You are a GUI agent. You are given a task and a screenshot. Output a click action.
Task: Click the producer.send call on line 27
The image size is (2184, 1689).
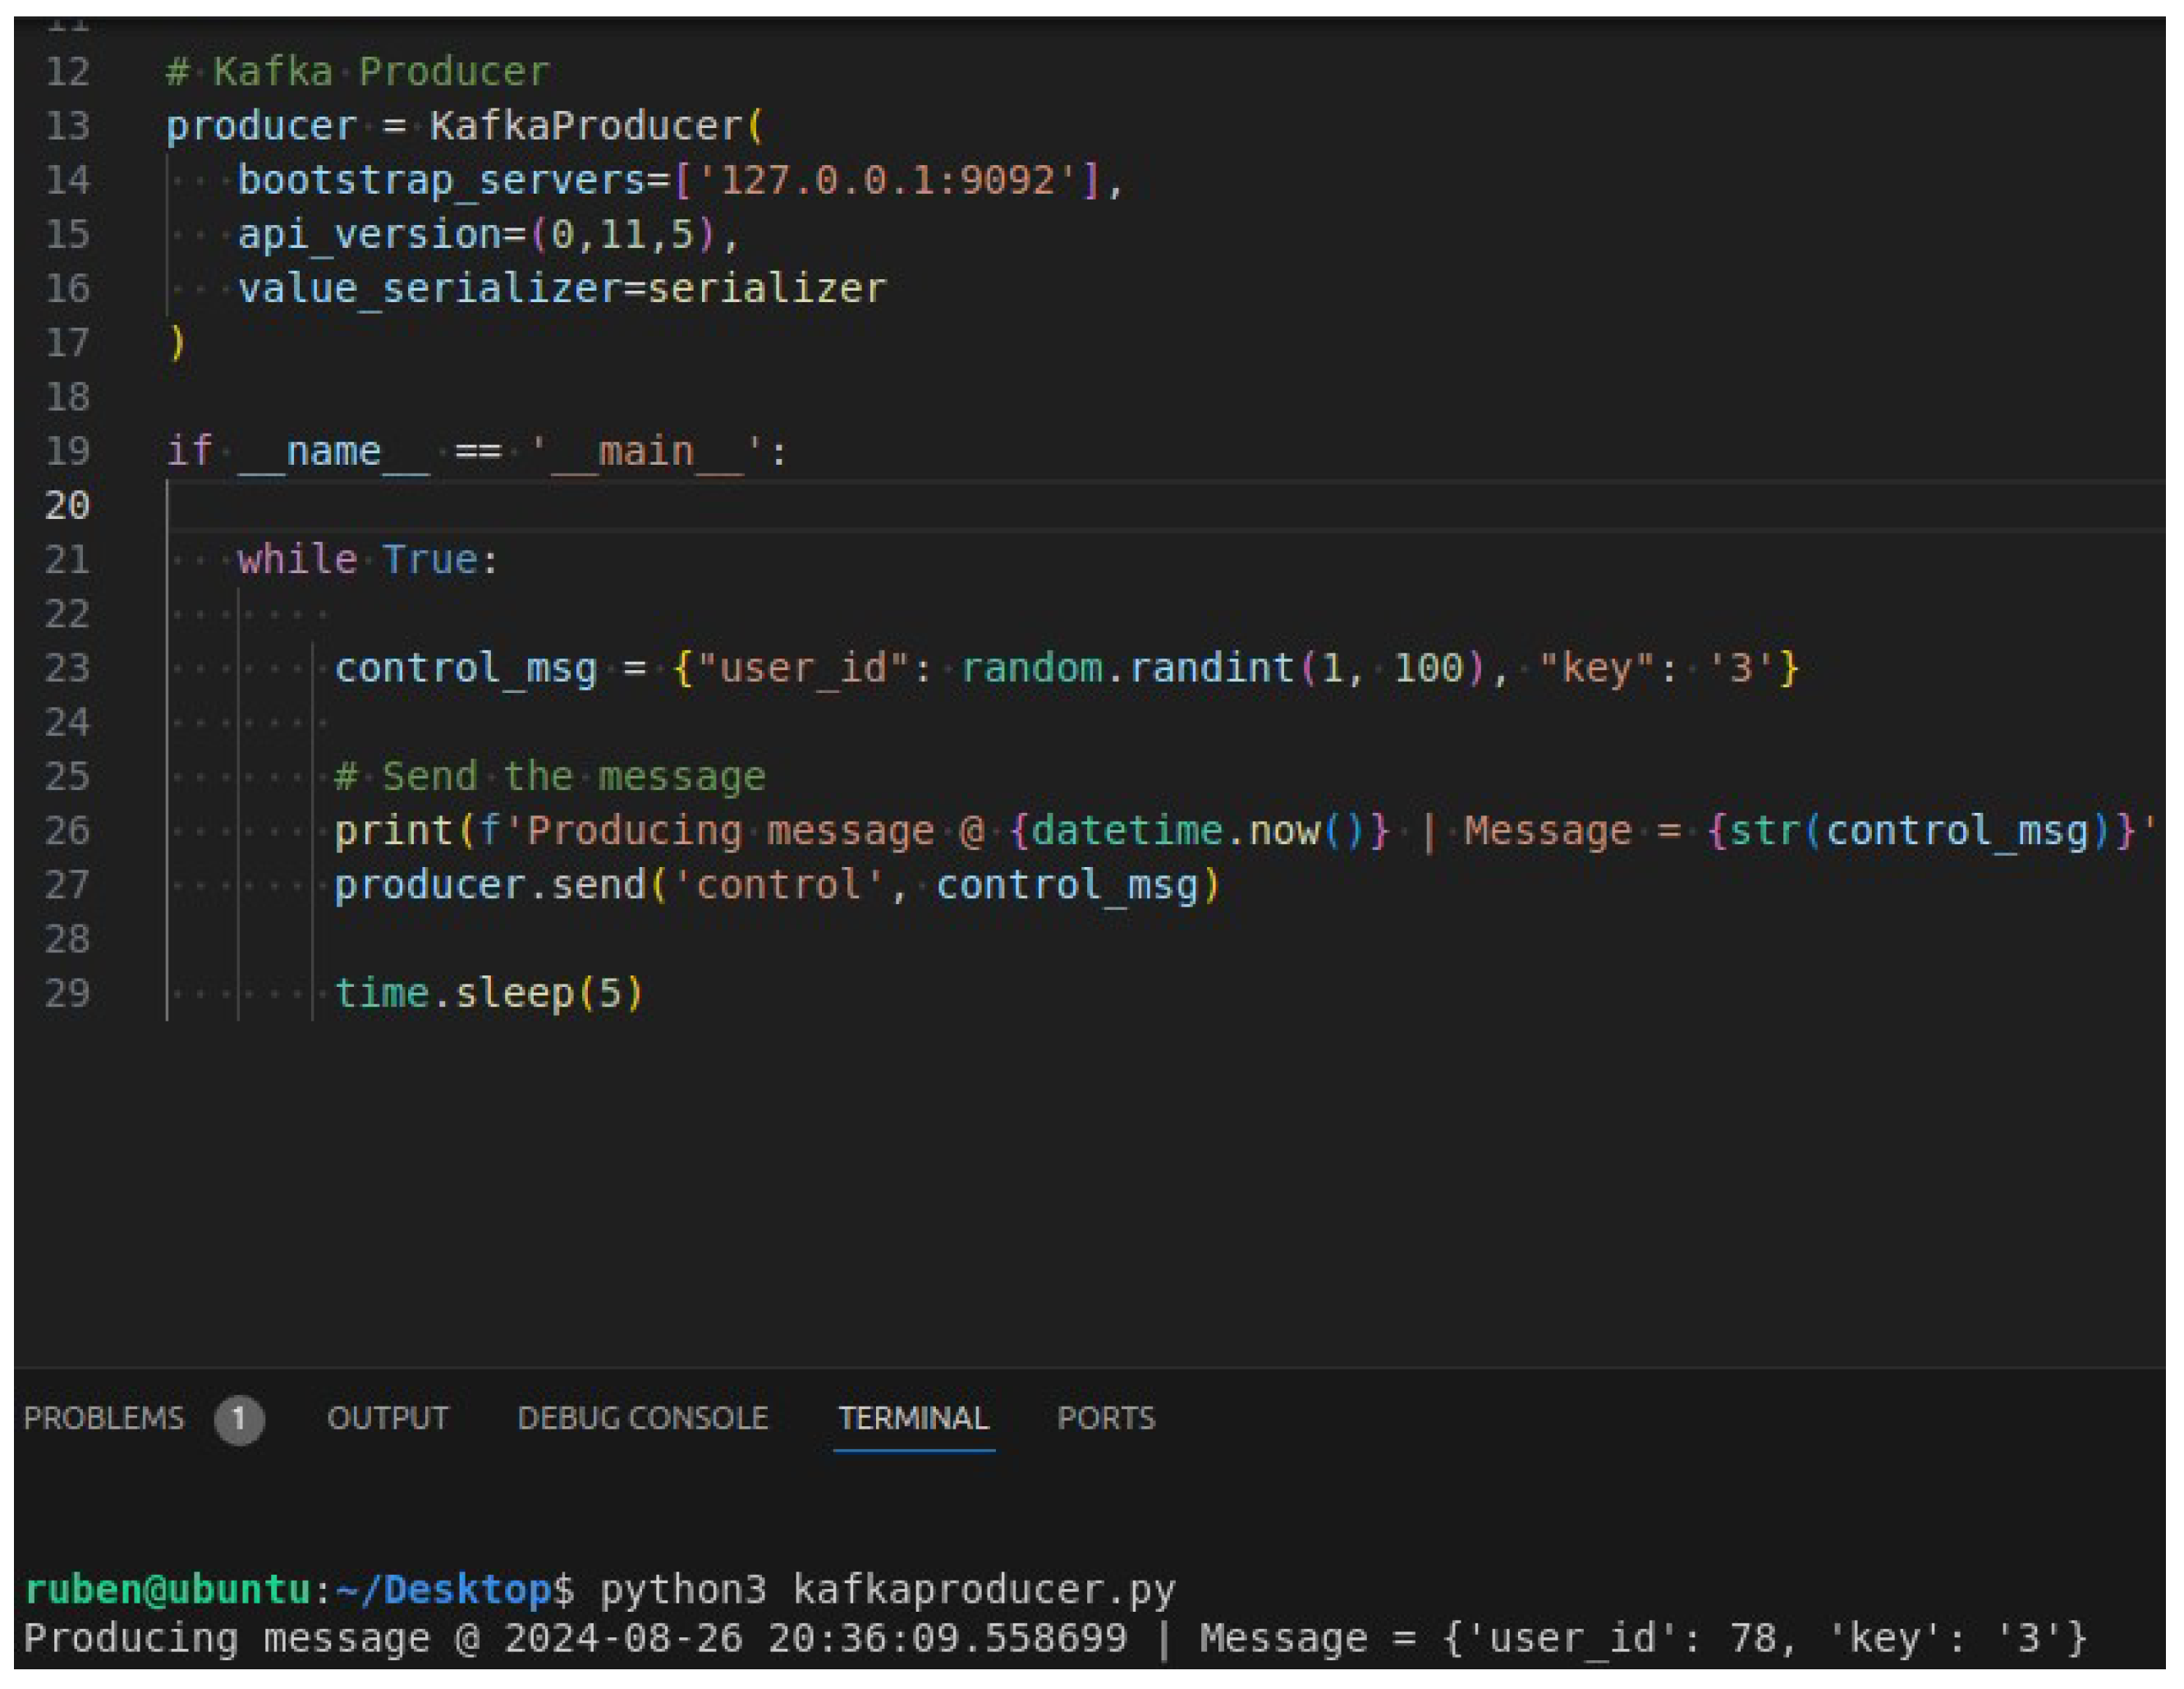point(775,885)
